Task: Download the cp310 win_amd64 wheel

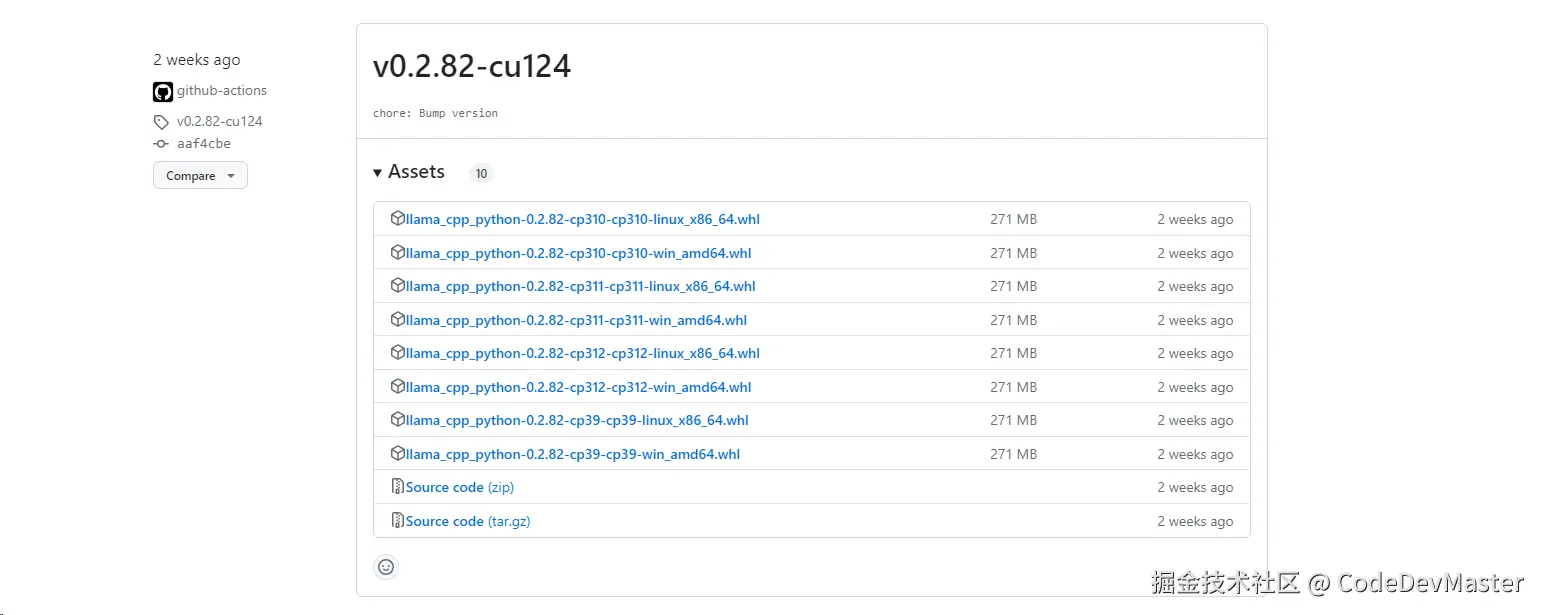Action: pos(578,253)
